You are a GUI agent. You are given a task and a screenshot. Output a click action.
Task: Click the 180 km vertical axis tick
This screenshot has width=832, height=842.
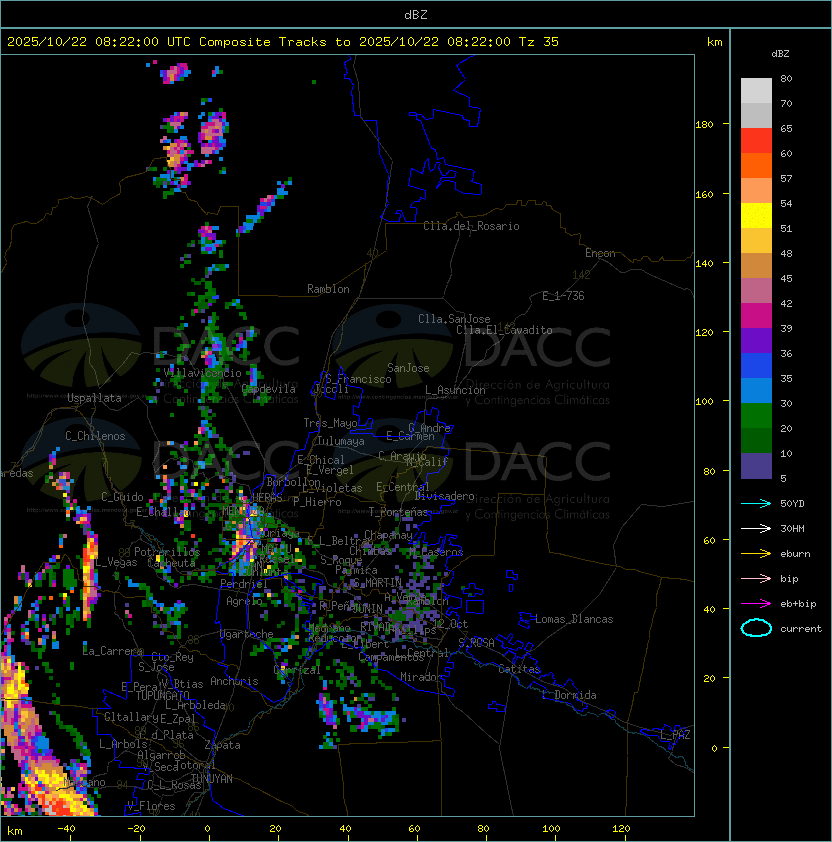click(x=704, y=125)
